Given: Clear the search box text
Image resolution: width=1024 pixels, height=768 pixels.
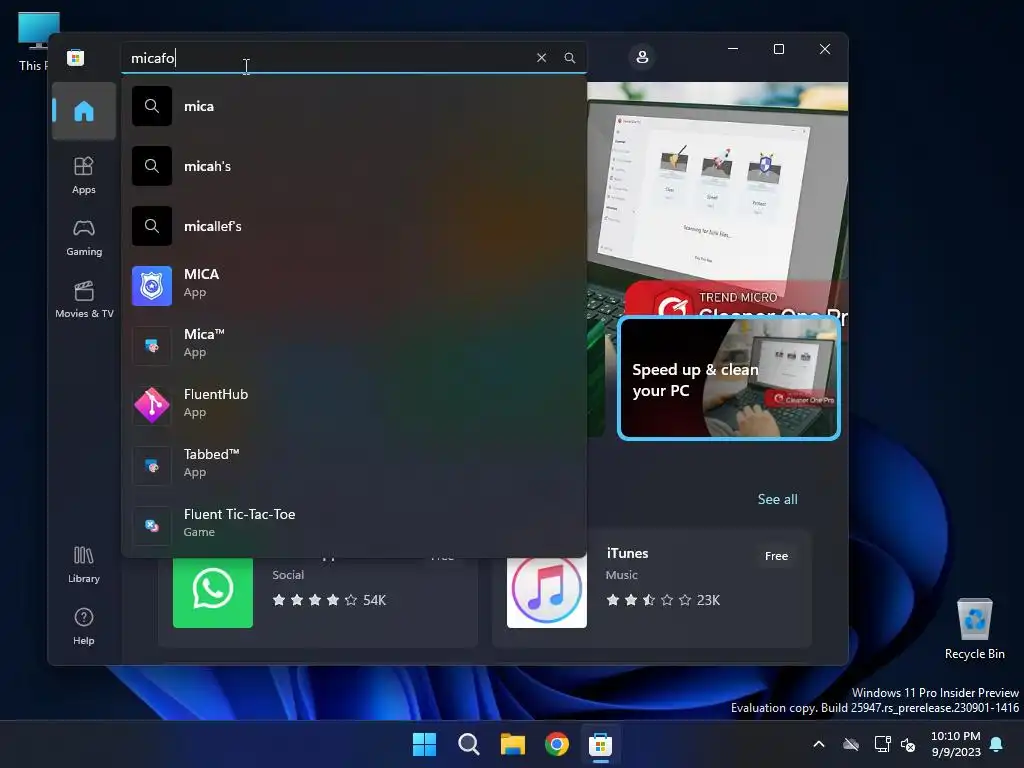Looking at the screenshot, I should pos(541,57).
